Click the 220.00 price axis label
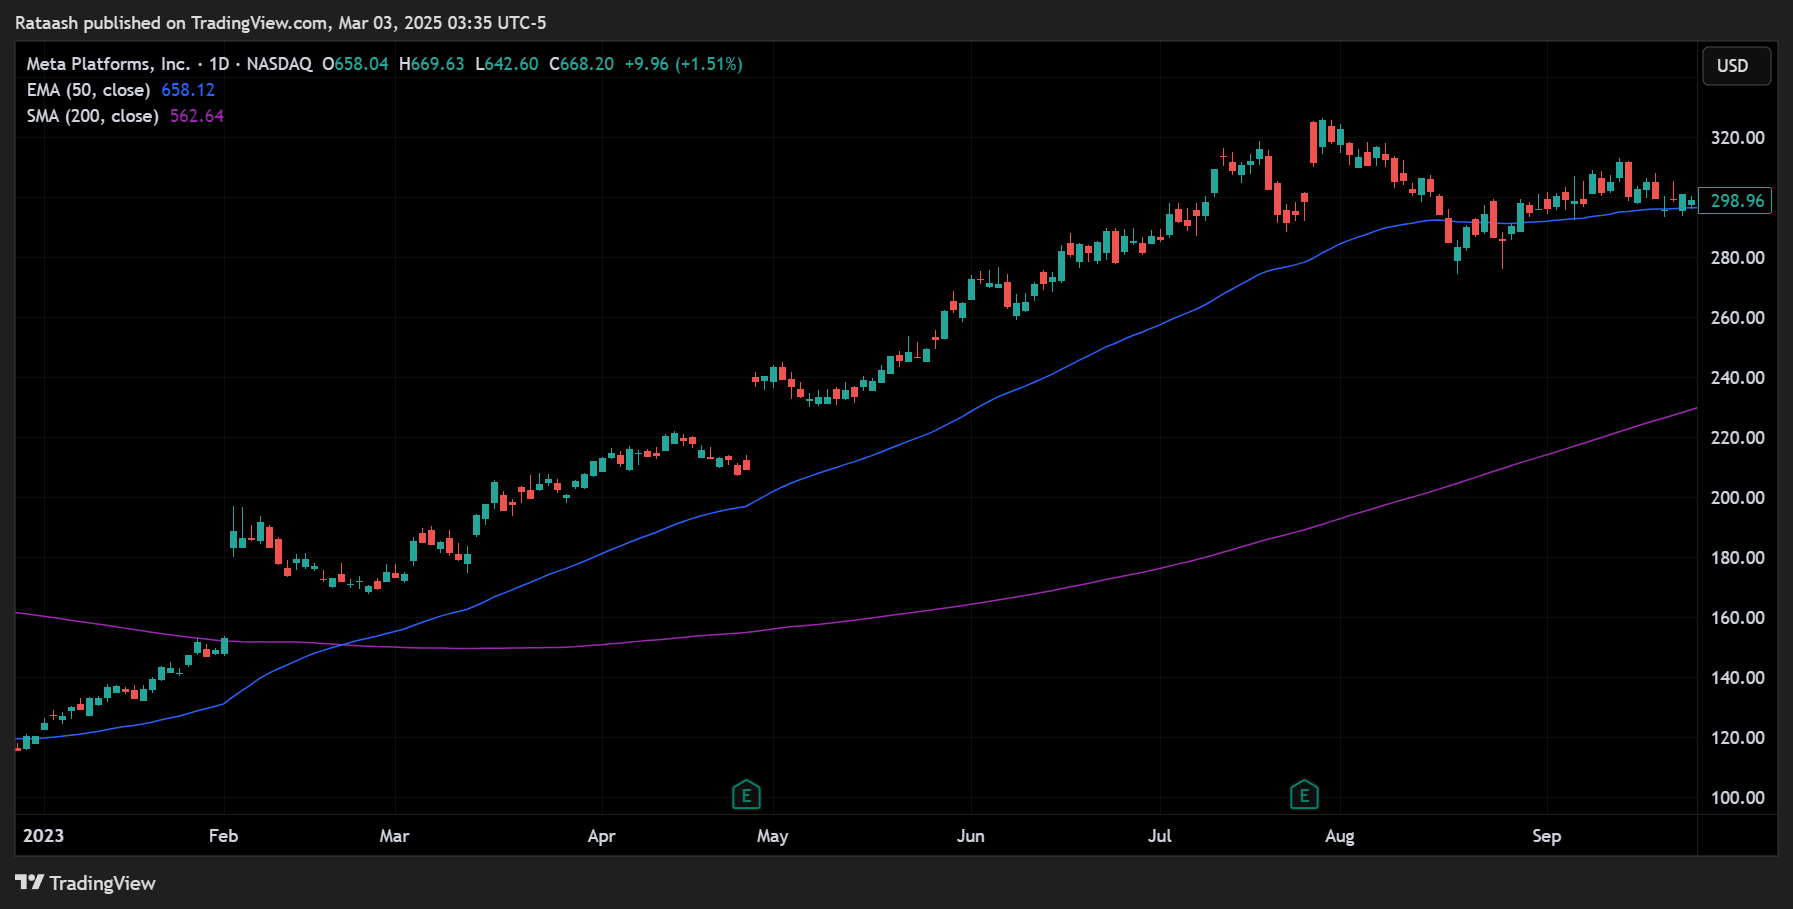The image size is (1793, 909). (1737, 438)
